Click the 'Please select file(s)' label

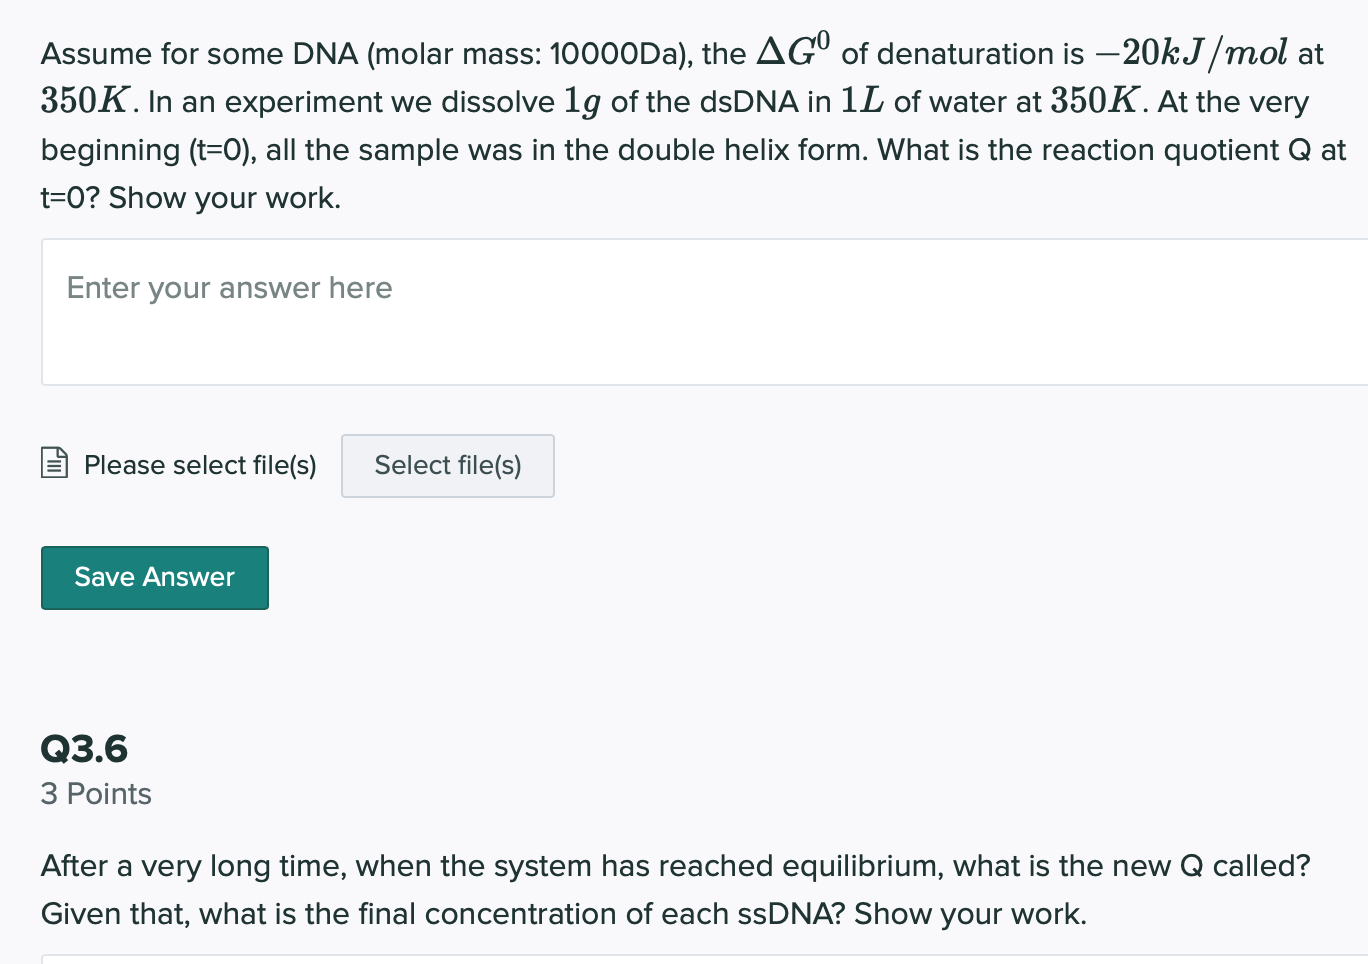point(200,465)
